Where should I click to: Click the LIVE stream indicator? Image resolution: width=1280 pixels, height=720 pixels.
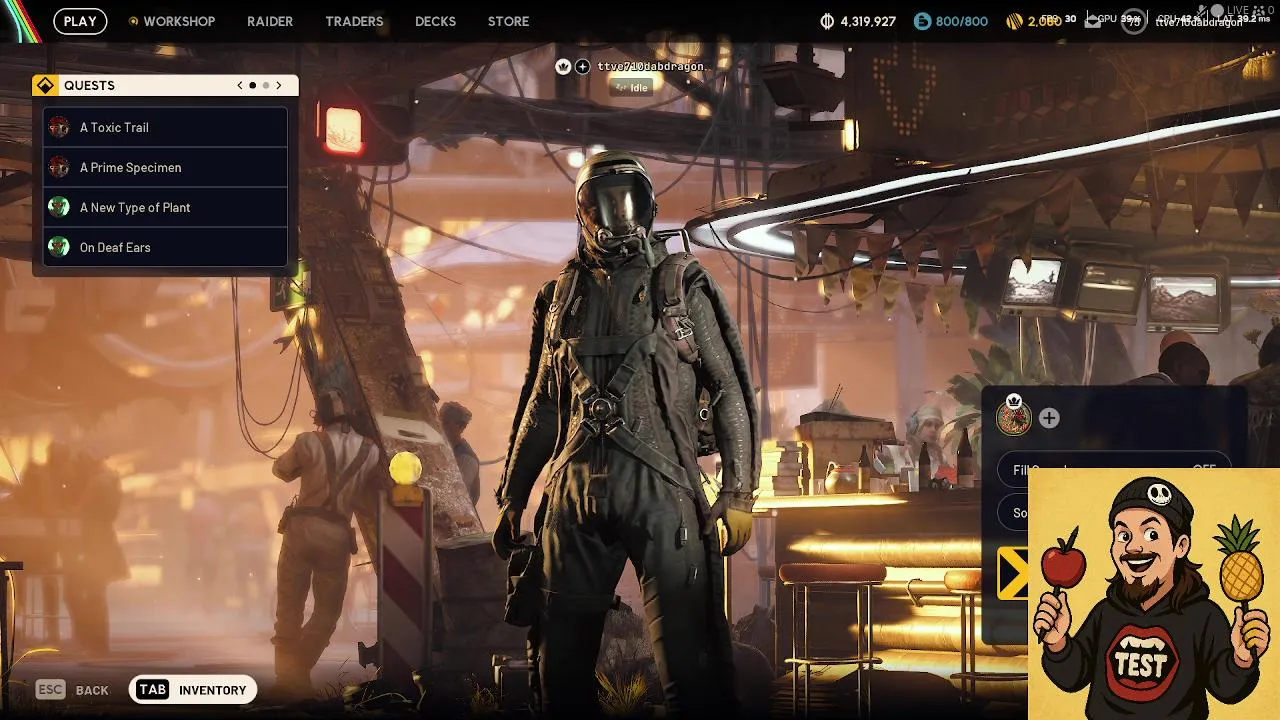pos(1240,9)
